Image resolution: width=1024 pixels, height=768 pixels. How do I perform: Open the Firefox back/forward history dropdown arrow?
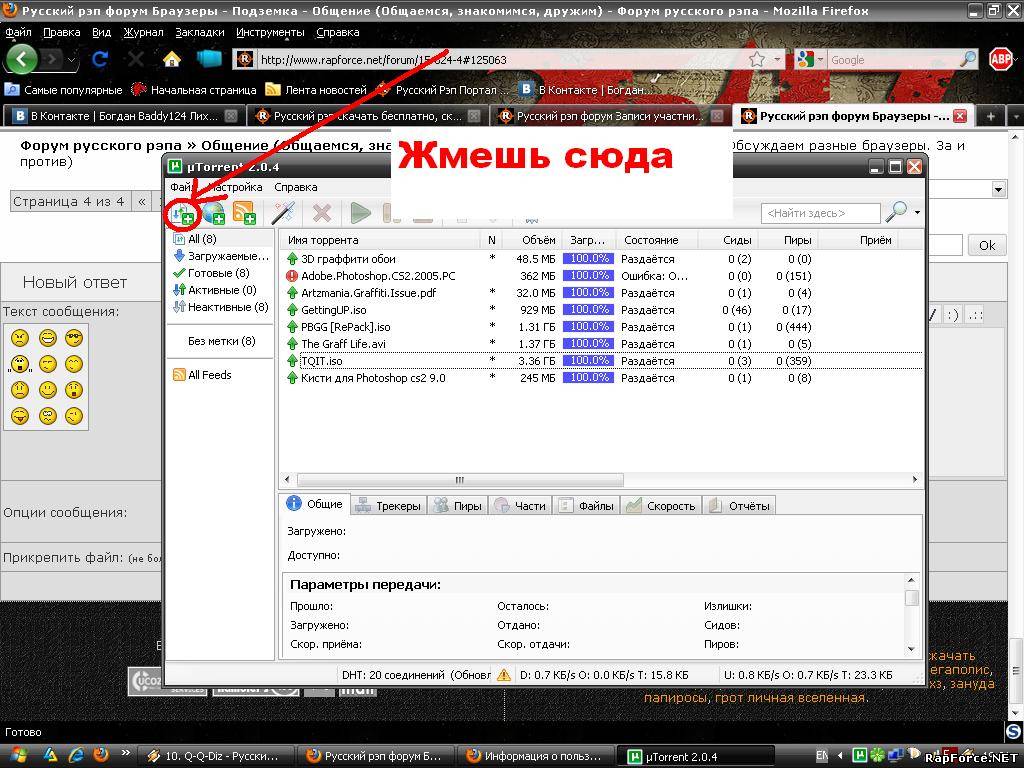click(x=72, y=60)
